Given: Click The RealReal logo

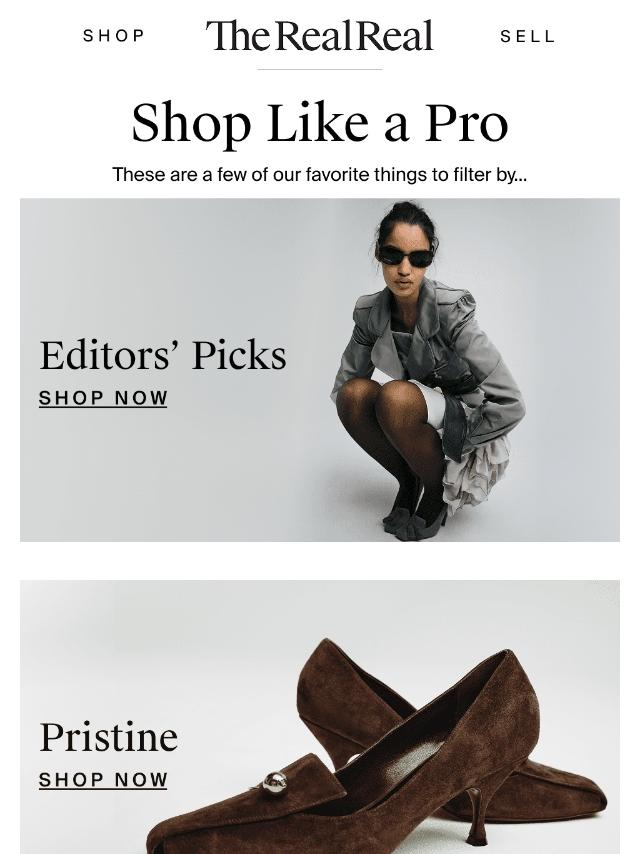Looking at the screenshot, I should tap(320, 35).
